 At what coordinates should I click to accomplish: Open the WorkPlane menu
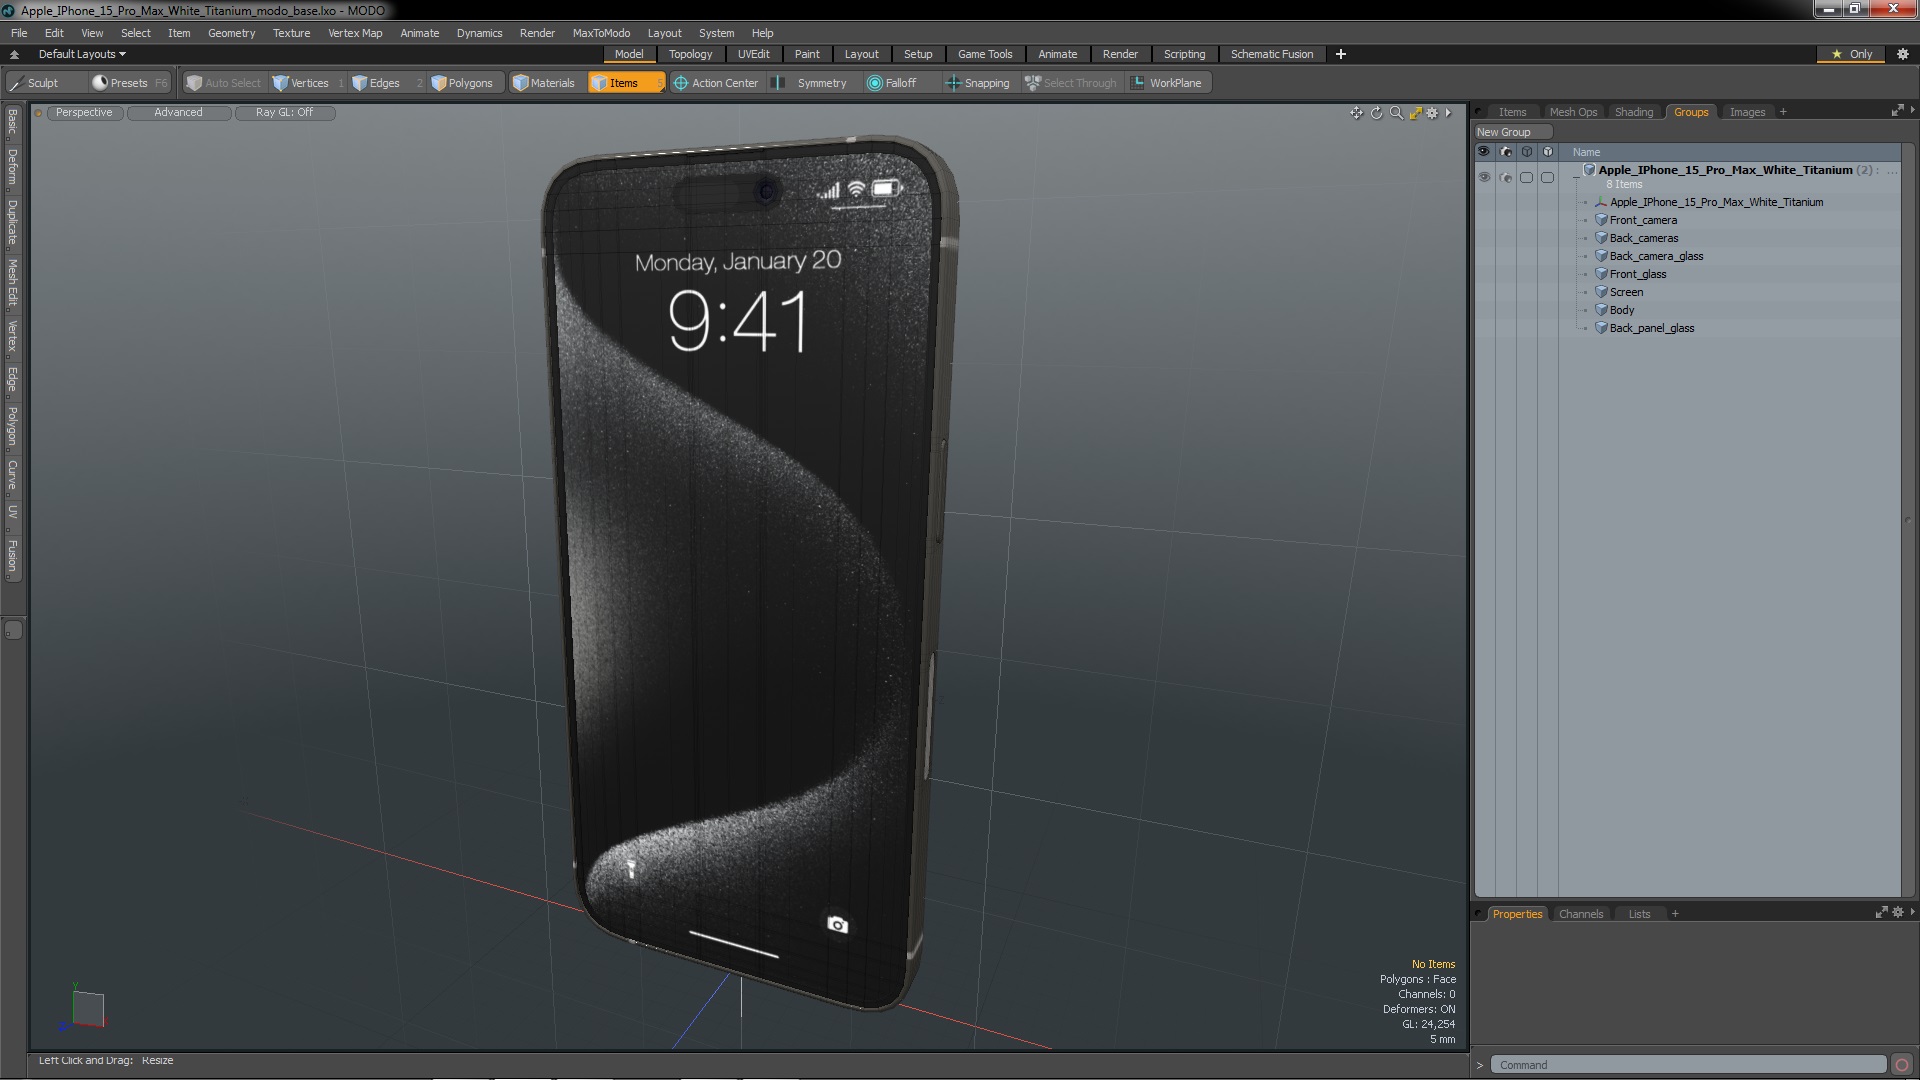pos(1168,83)
